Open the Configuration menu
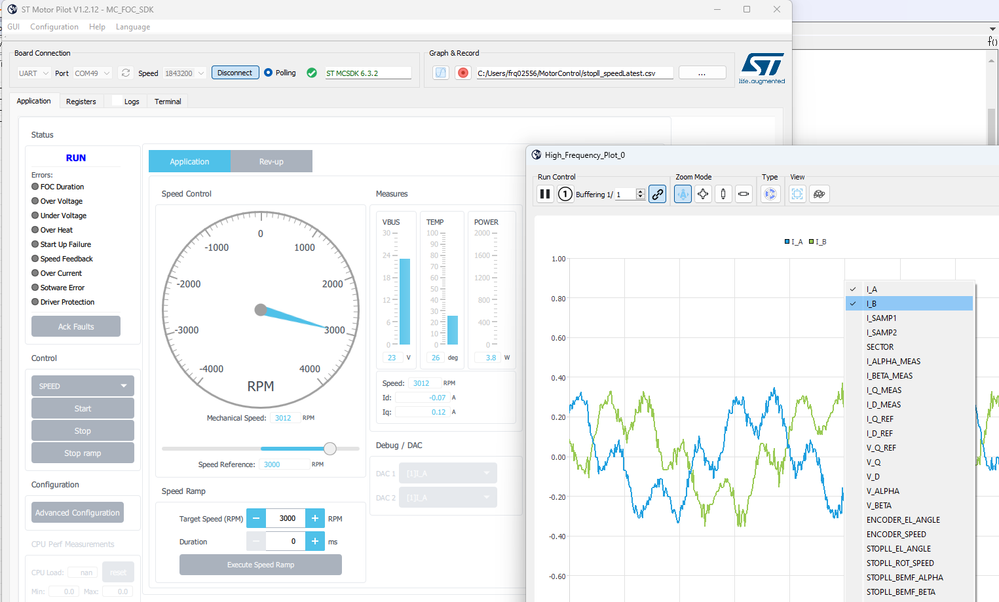This screenshot has height=602, width=999. coord(54,27)
